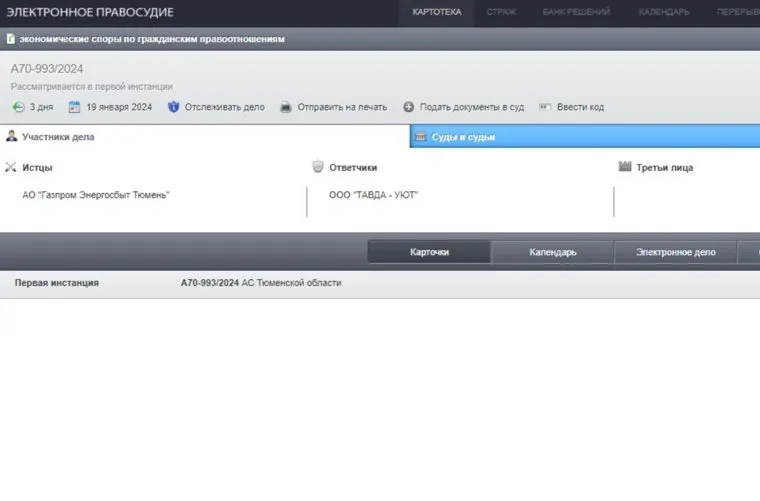
Task: Open the КАРТОТЕКА top menu item
Action: click(437, 12)
